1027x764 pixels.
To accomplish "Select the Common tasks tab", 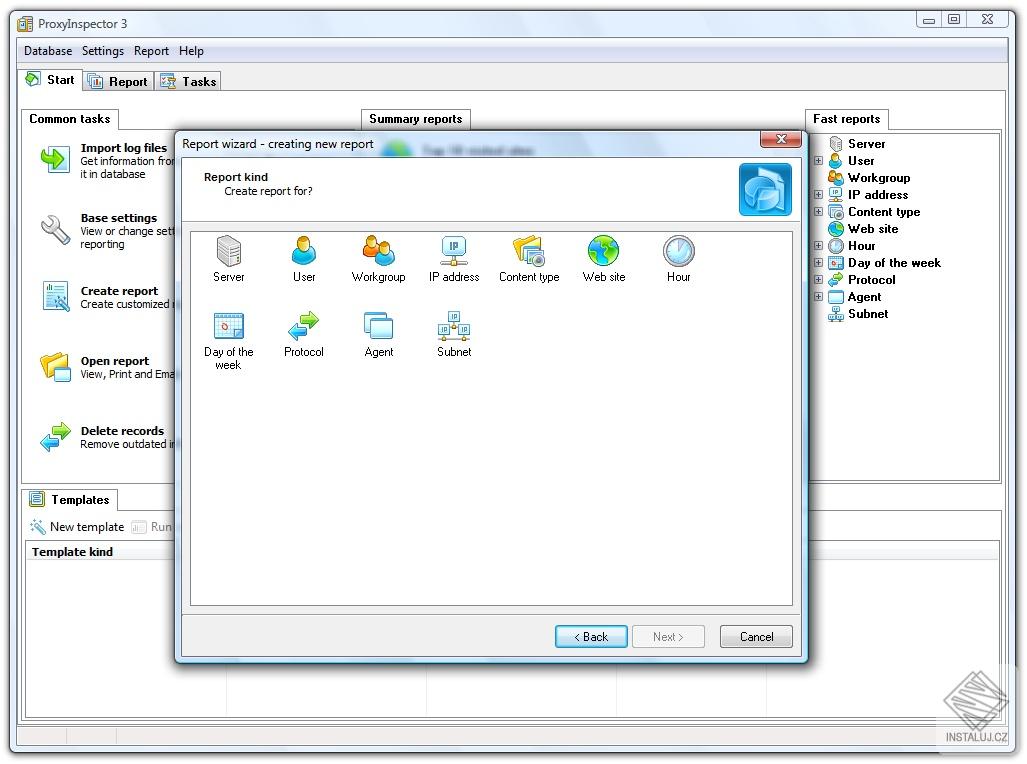I will click(69, 119).
